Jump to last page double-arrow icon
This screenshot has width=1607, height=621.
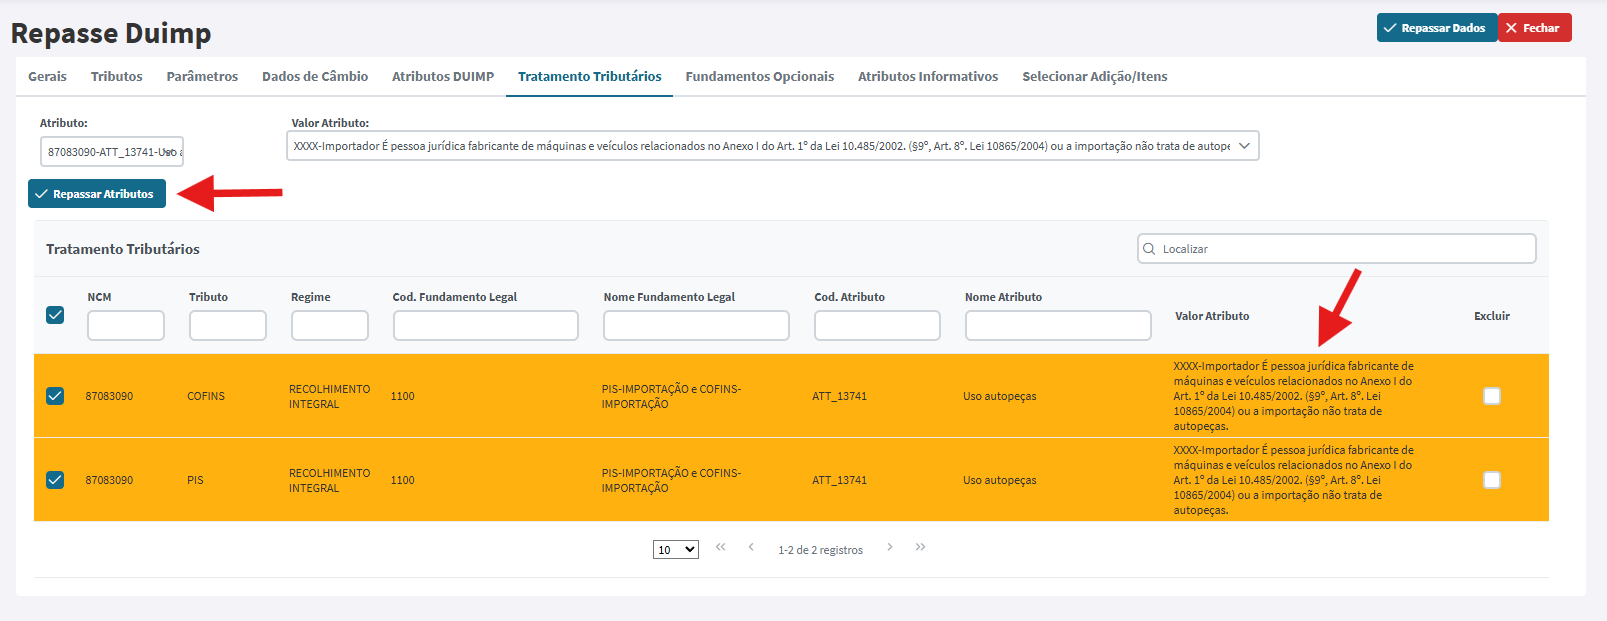coord(921,547)
